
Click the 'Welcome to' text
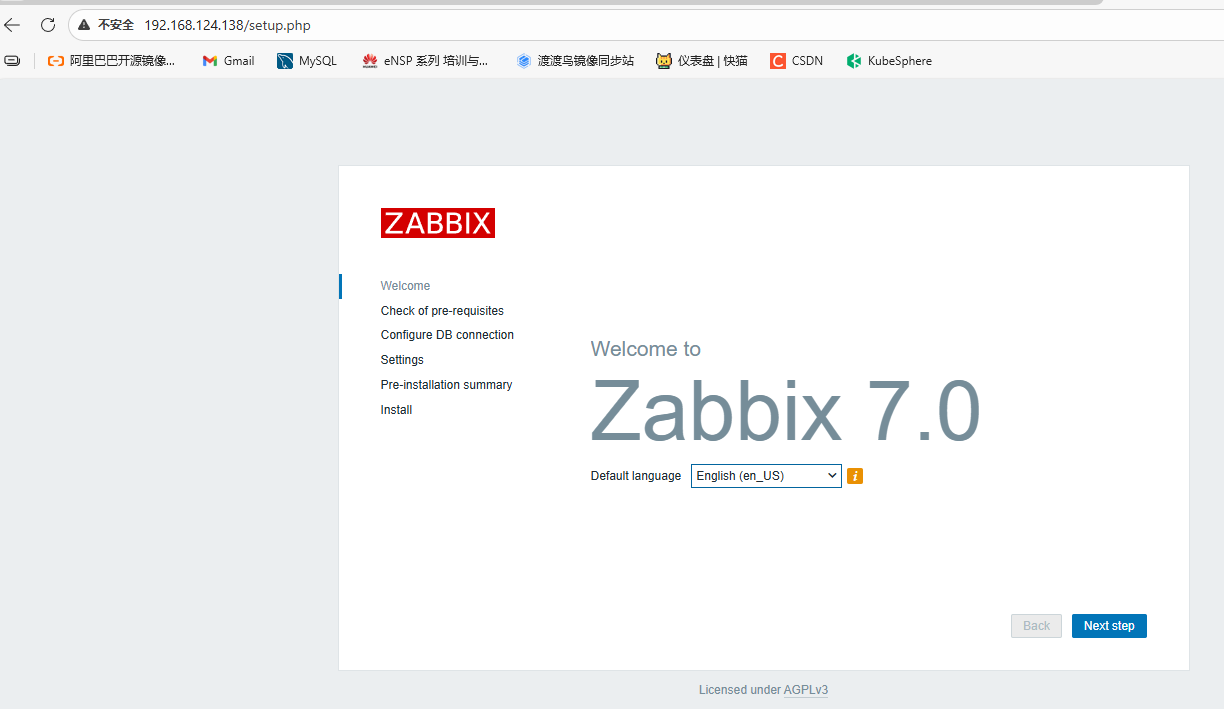[646, 349]
